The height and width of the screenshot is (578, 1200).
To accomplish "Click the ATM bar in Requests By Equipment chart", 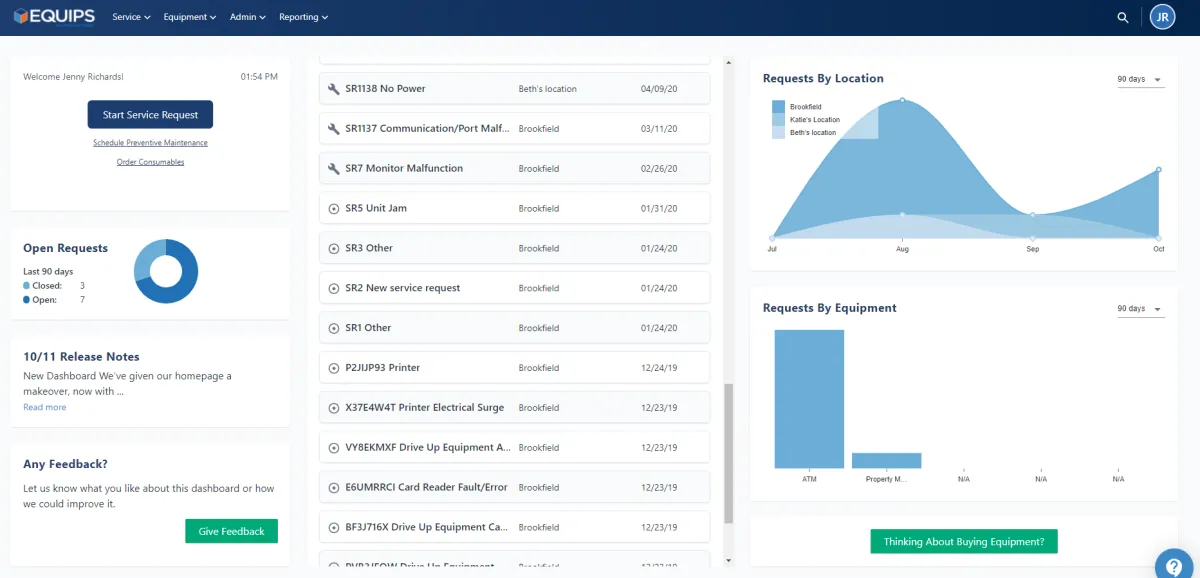I will (x=809, y=400).
